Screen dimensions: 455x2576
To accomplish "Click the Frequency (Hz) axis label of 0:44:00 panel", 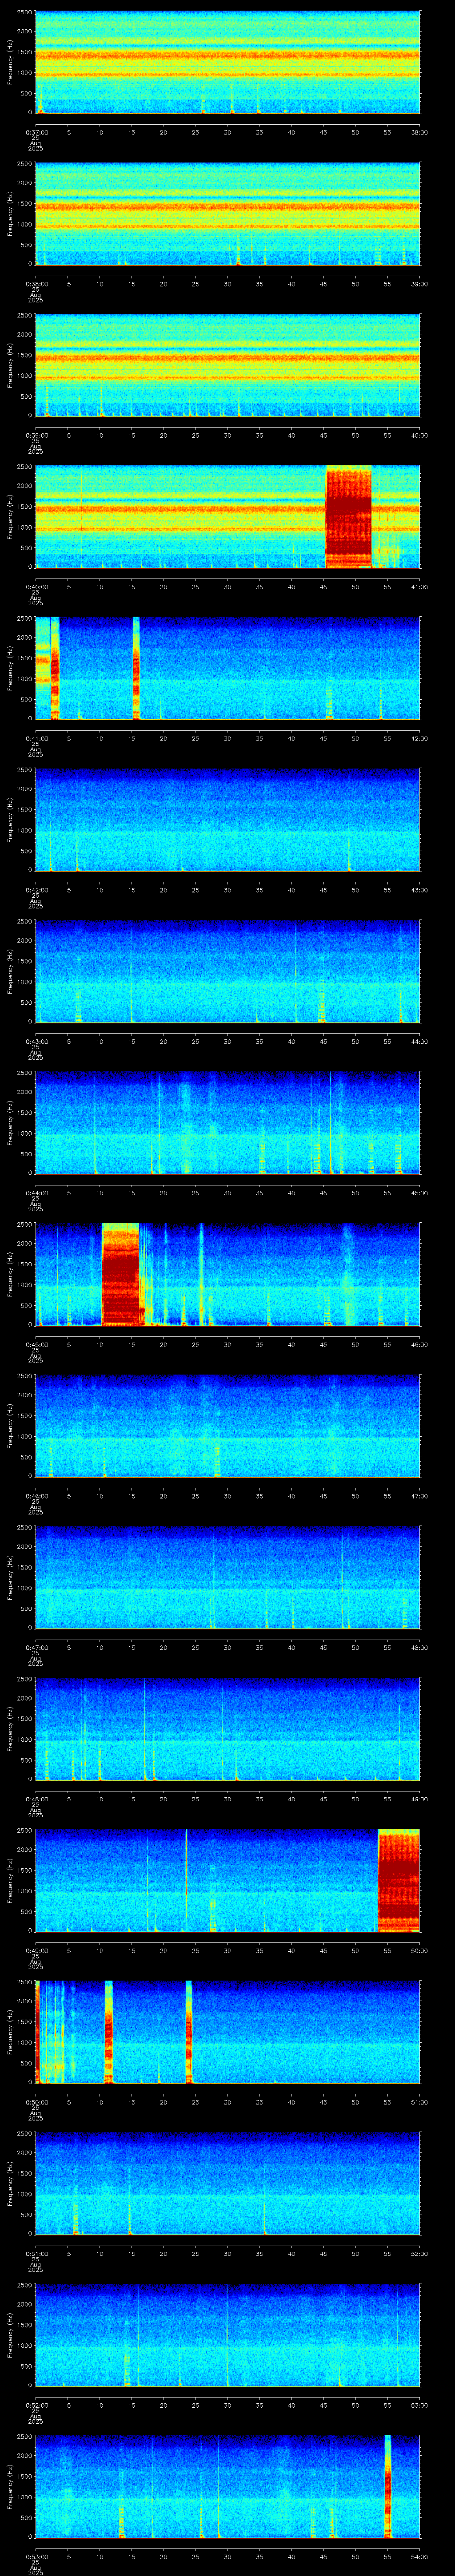I will click(10, 1123).
